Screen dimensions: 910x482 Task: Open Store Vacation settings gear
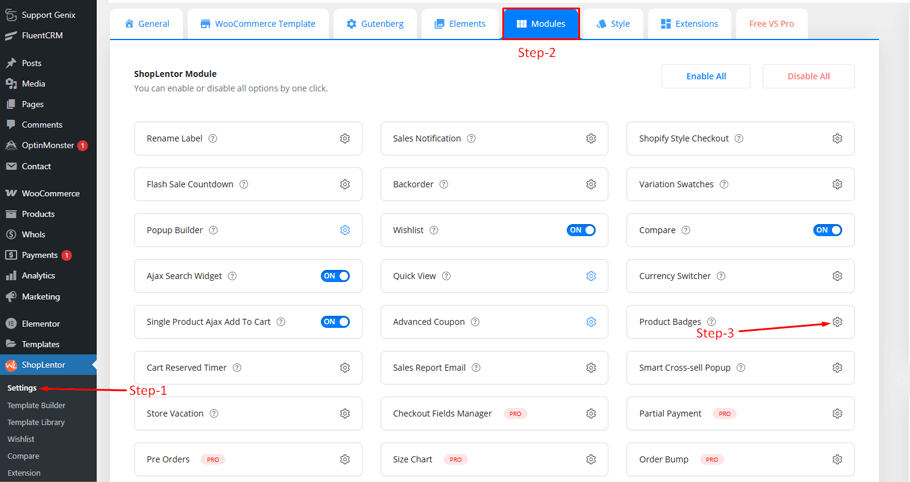(x=345, y=414)
